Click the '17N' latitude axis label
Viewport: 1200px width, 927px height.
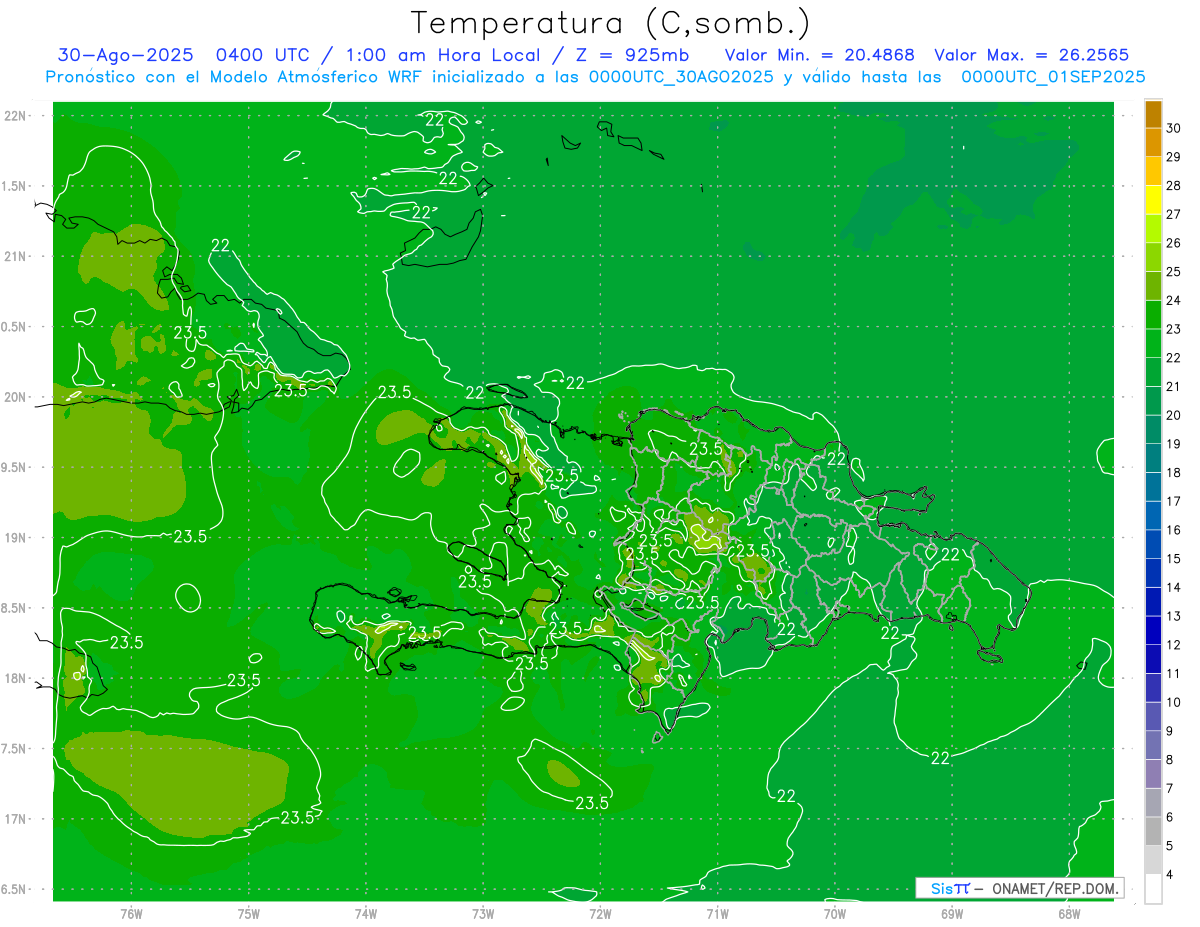click(x=15, y=819)
